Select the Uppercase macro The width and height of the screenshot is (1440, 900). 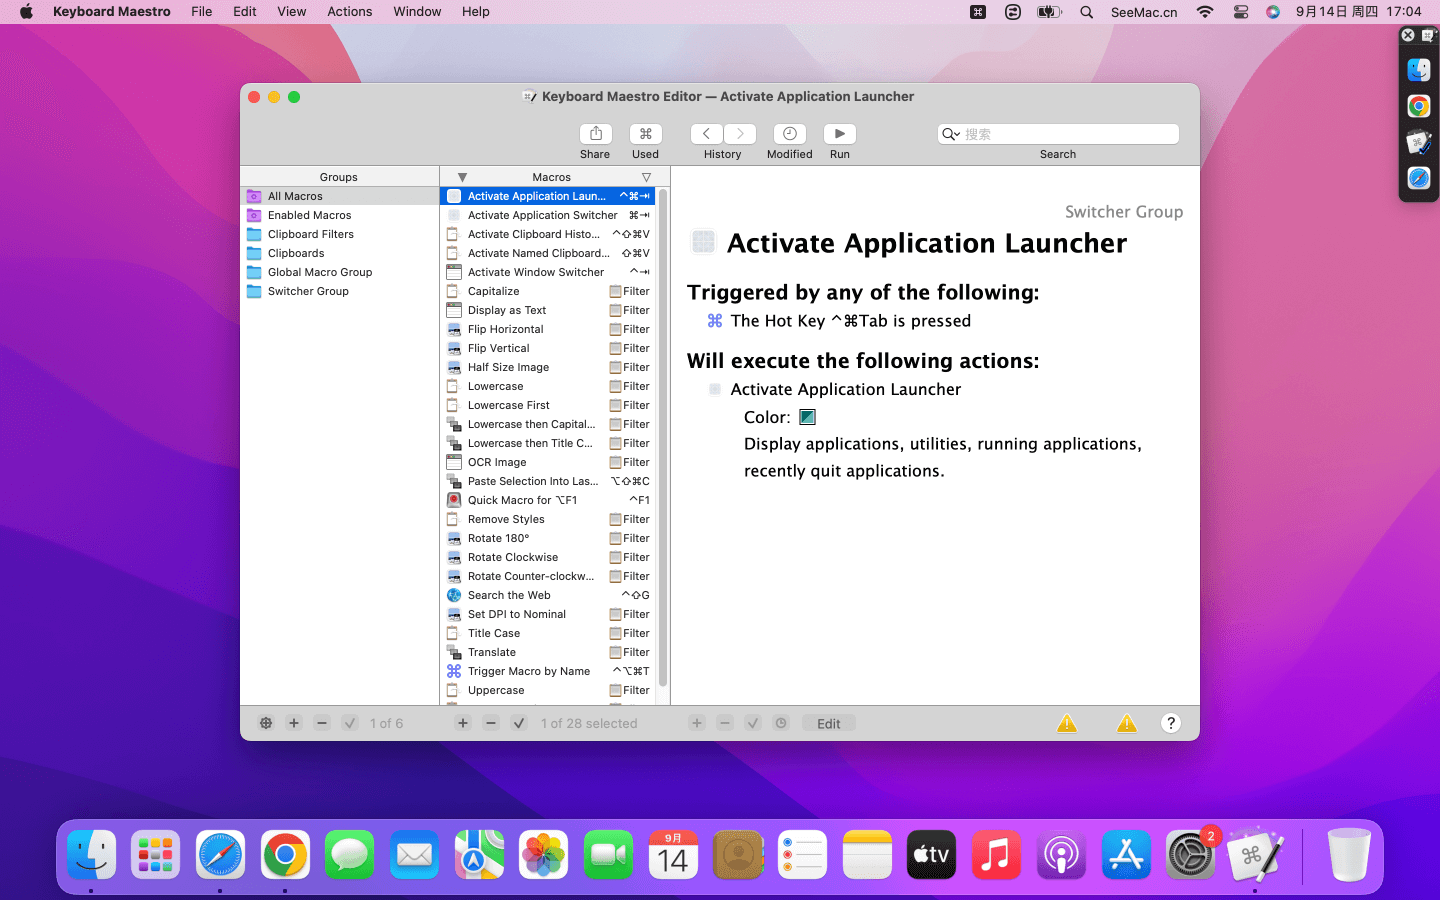[x=548, y=690]
